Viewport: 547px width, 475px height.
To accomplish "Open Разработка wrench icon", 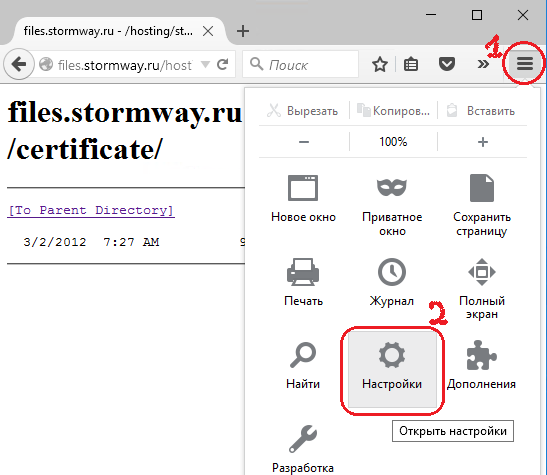I will click(303, 438).
